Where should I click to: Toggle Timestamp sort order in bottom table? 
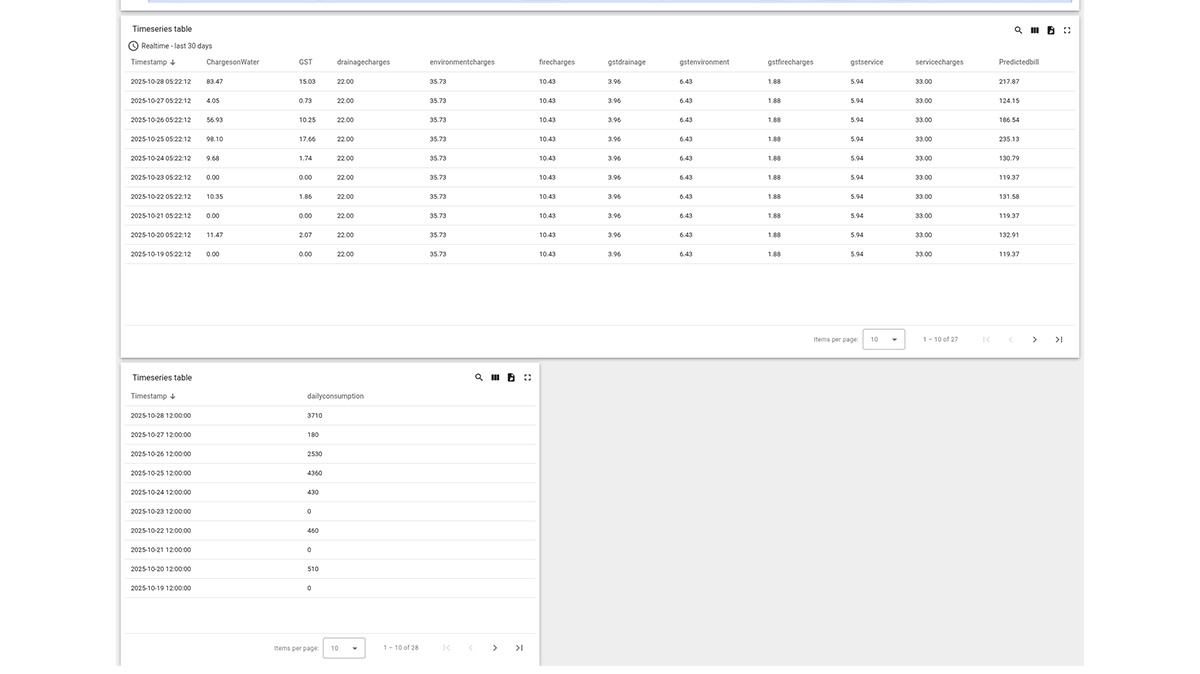point(150,395)
